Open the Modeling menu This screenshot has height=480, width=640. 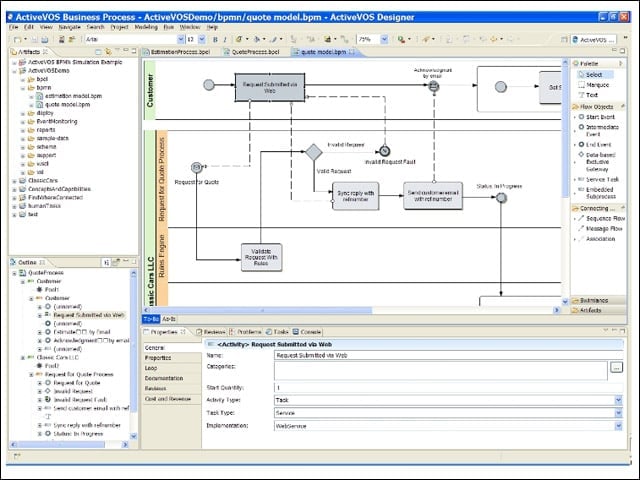point(146,27)
